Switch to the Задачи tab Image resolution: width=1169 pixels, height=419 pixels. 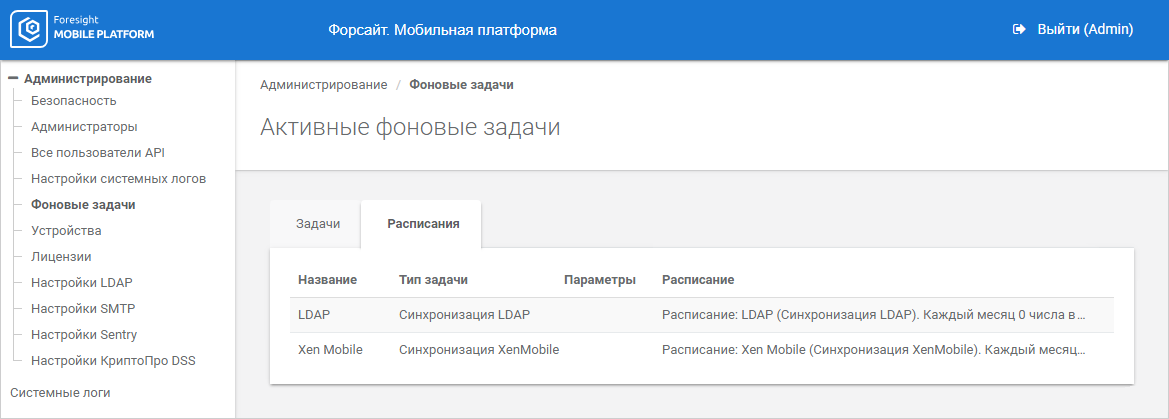[318, 224]
